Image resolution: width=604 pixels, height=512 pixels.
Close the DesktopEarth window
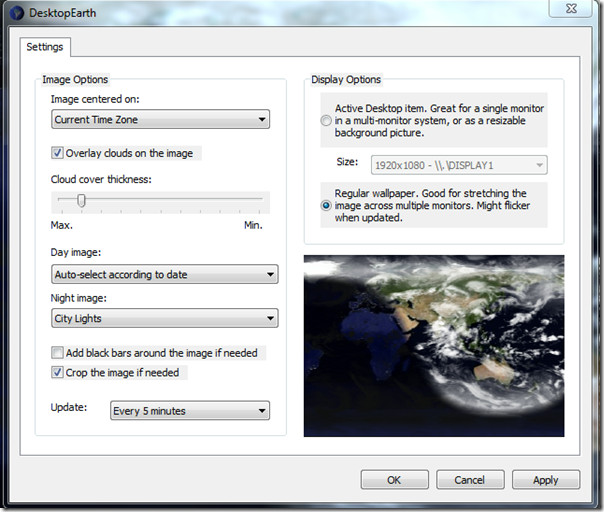click(x=571, y=8)
